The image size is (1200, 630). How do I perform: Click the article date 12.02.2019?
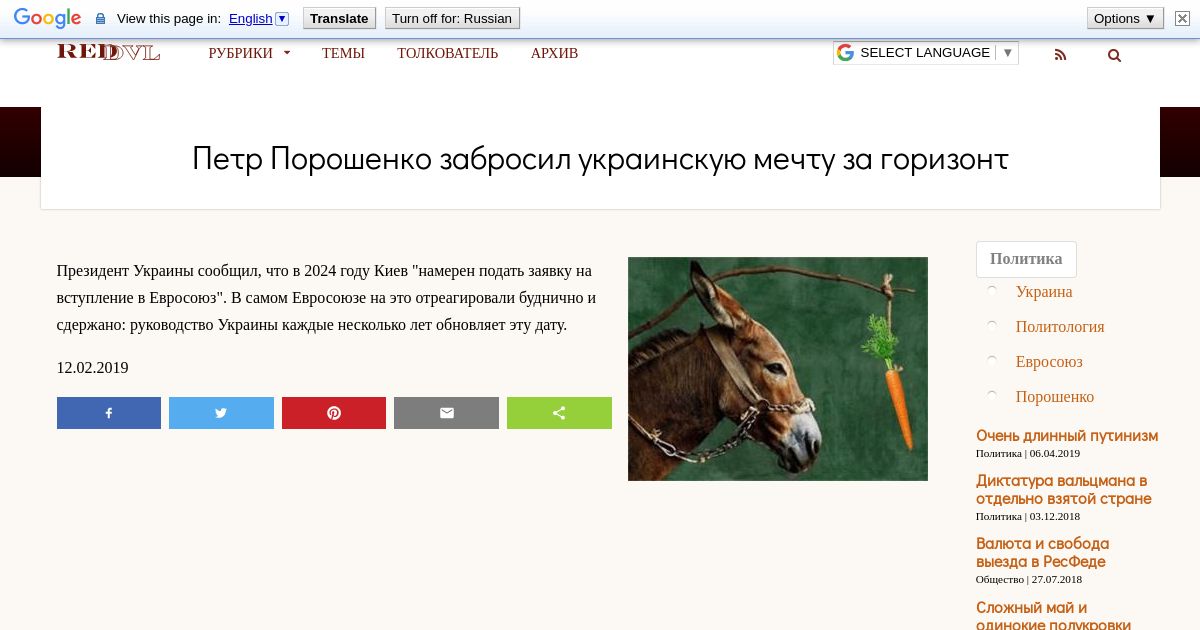point(93,368)
